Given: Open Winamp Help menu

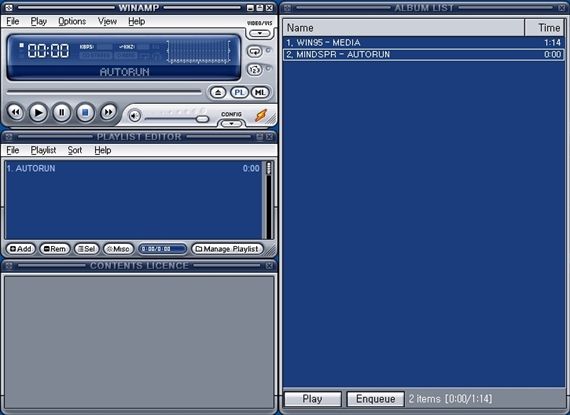Looking at the screenshot, I should pyautogui.click(x=137, y=21).
